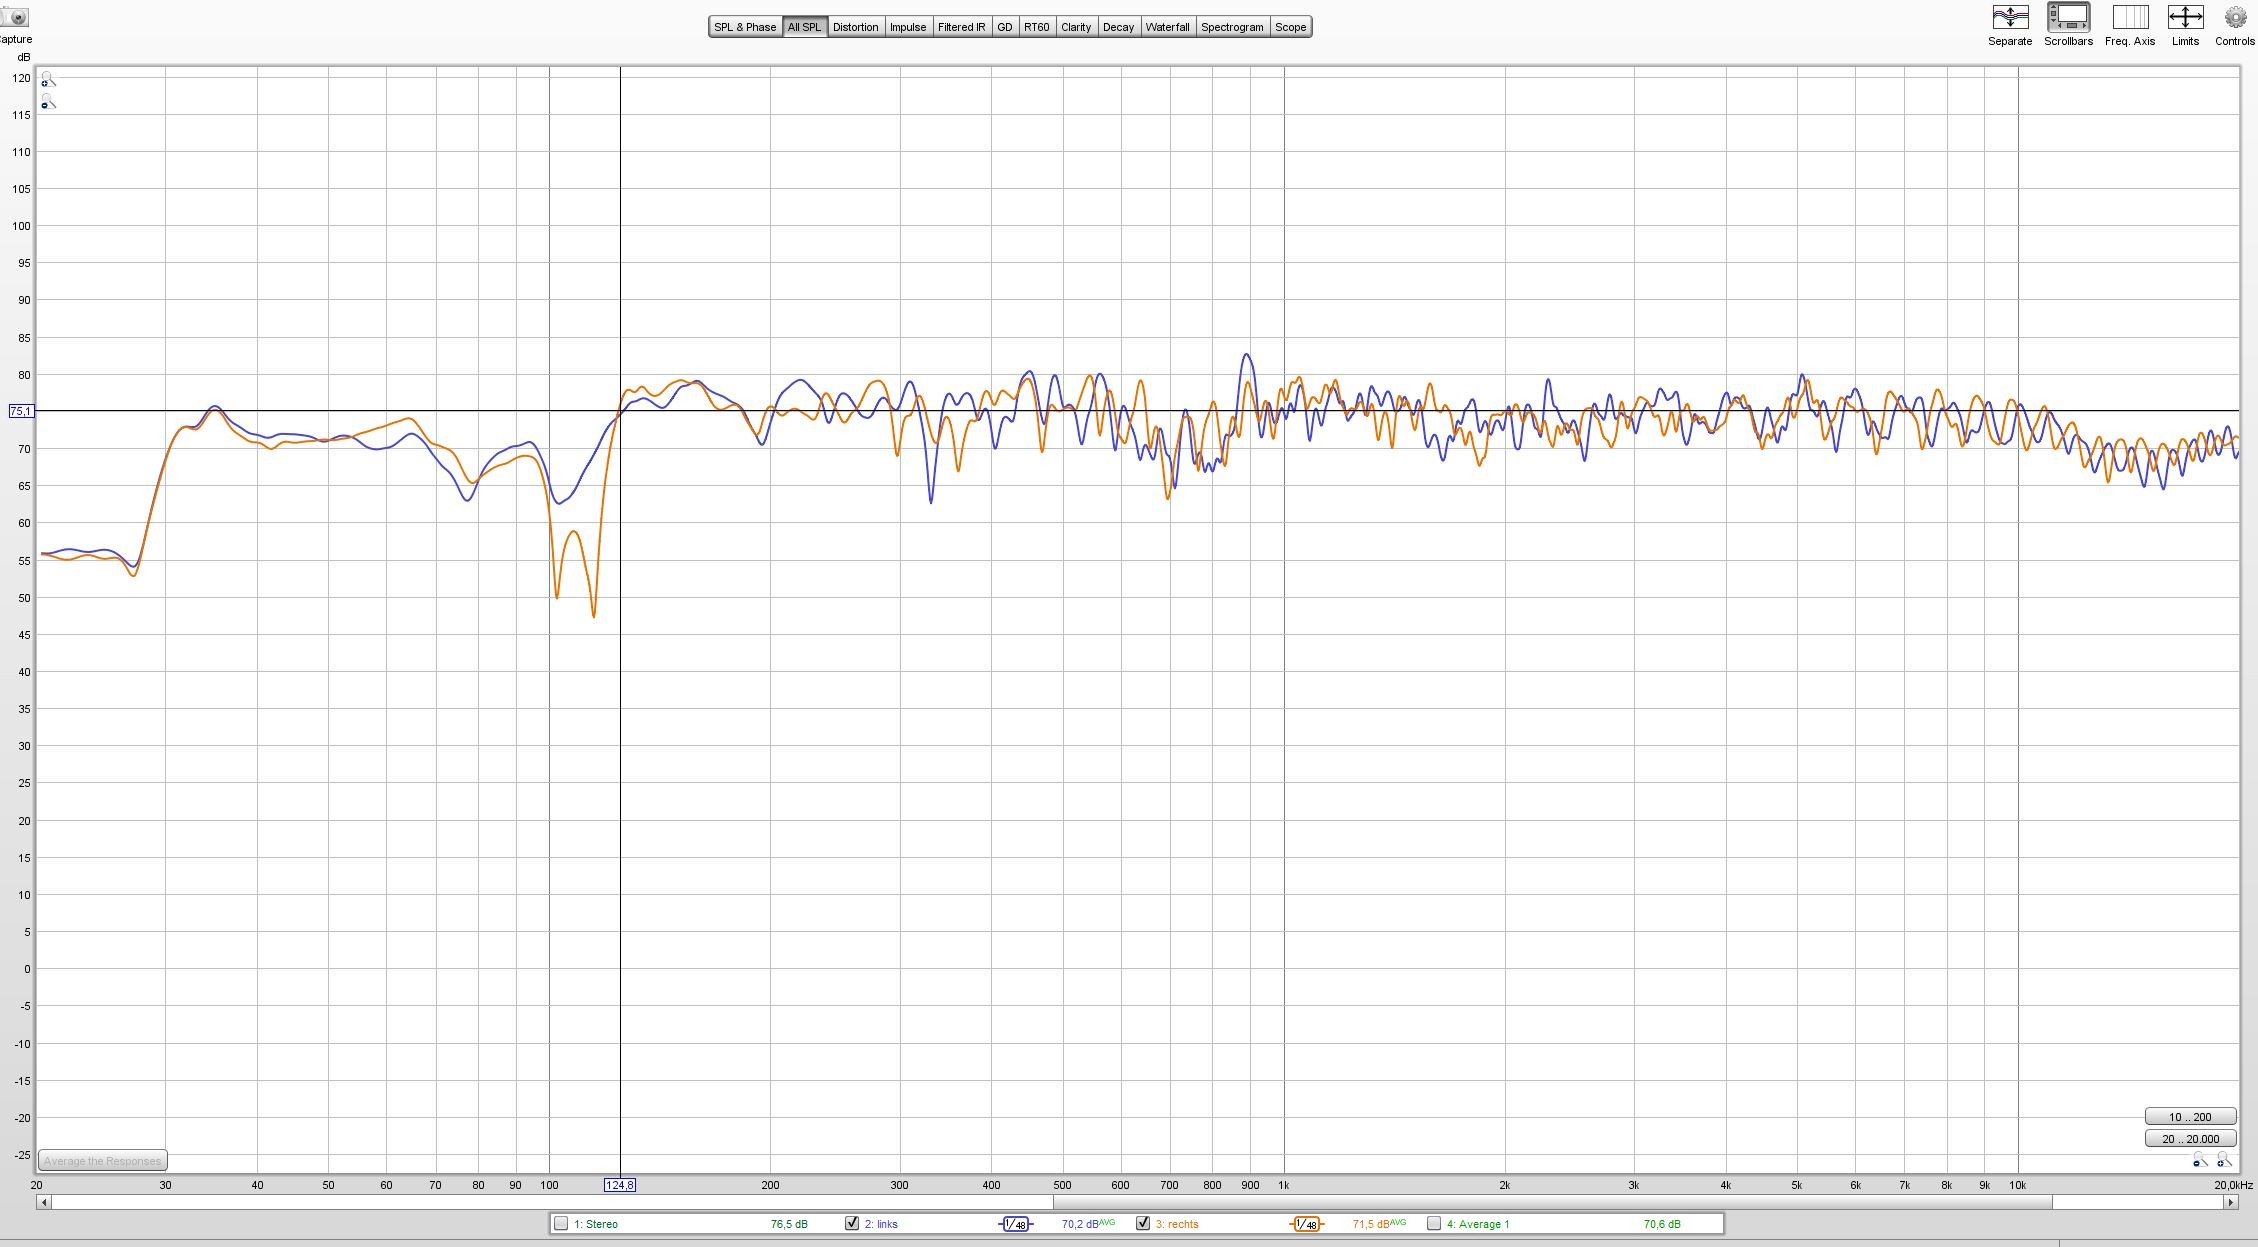
Task: Switch to the Waterfall tab
Action: pyautogui.click(x=1167, y=27)
